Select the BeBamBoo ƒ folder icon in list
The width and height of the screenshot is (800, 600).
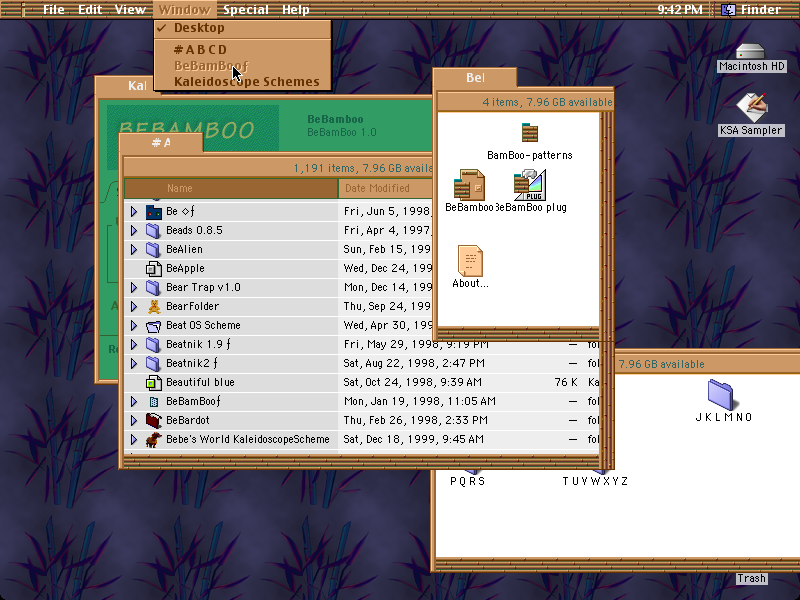click(154, 402)
